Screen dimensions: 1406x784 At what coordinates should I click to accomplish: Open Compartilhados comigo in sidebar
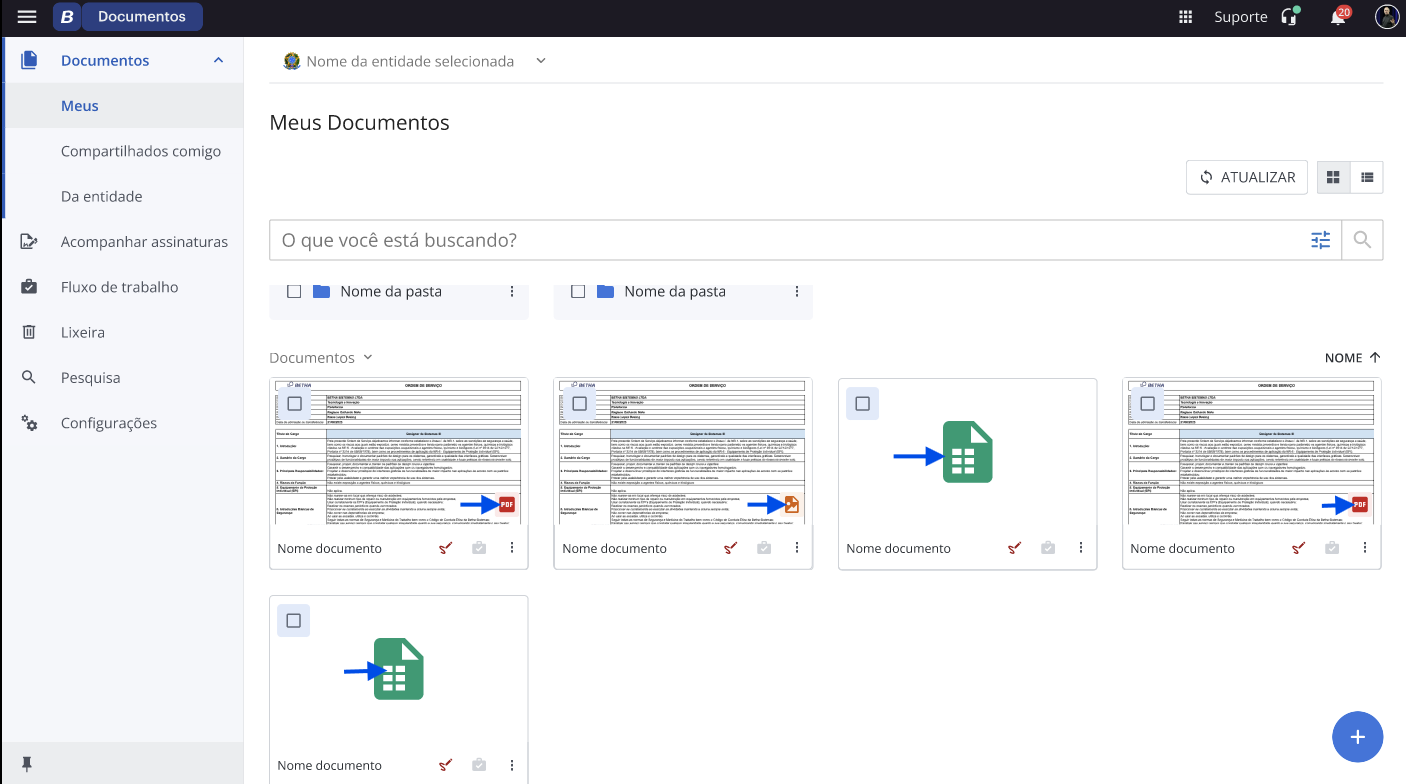pos(140,151)
